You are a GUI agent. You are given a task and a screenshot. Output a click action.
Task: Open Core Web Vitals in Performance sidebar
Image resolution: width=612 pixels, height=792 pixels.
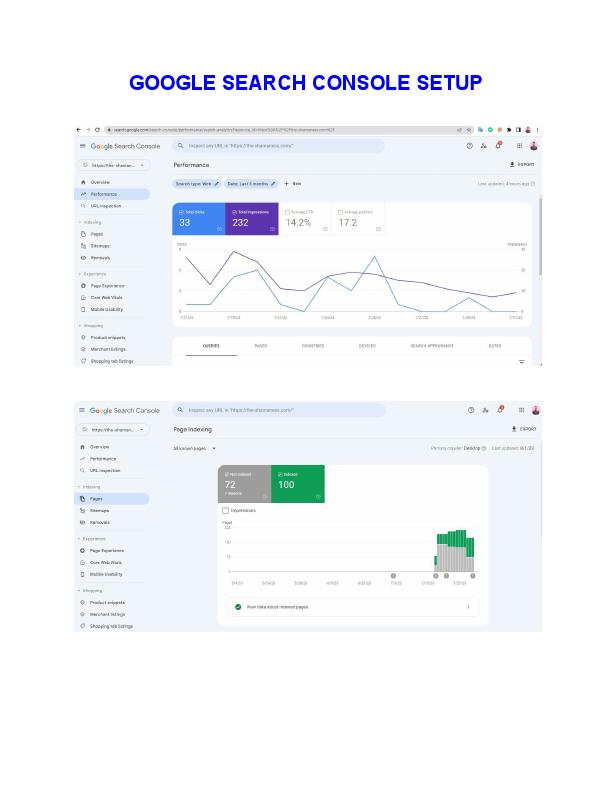106,298
